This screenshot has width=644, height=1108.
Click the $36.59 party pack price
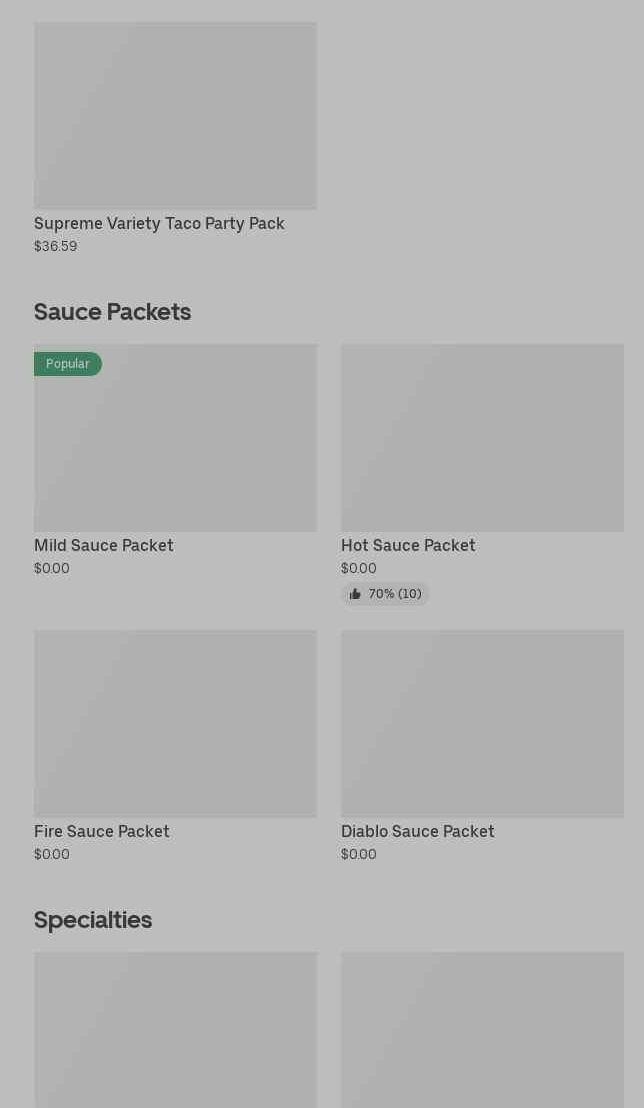[x=56, y=247]
